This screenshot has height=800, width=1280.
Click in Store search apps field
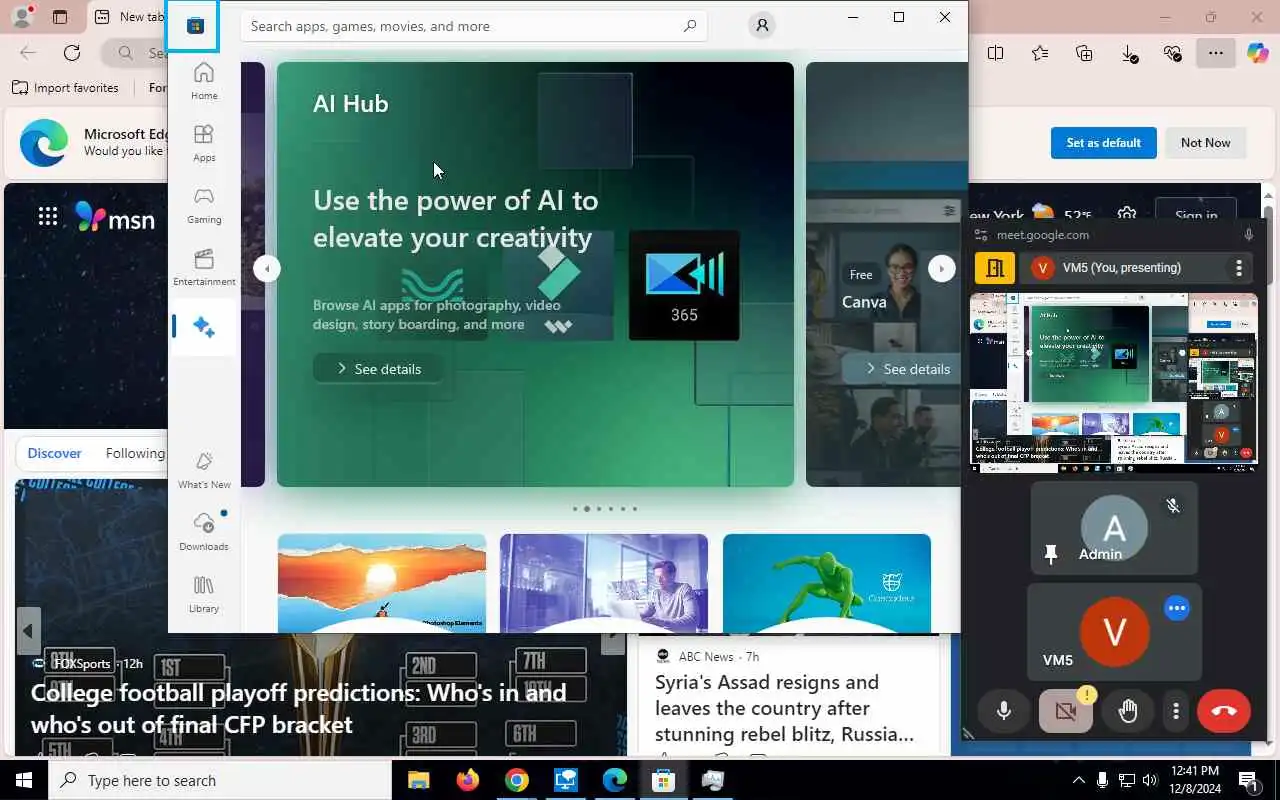tap(473, 26)
